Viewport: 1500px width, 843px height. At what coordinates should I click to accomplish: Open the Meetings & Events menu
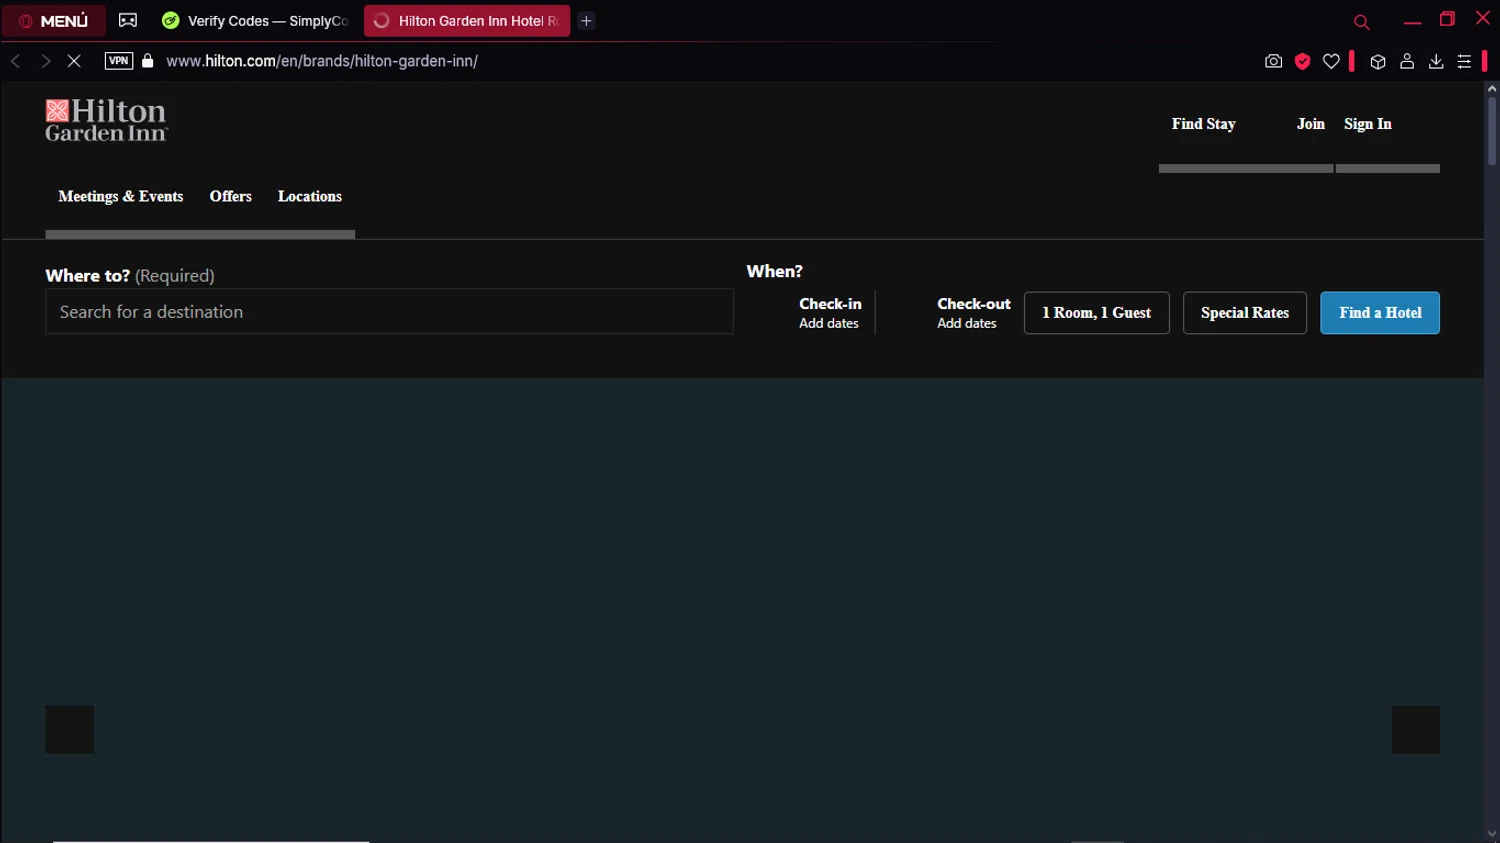pyautogui.click(x=121, y=196)
